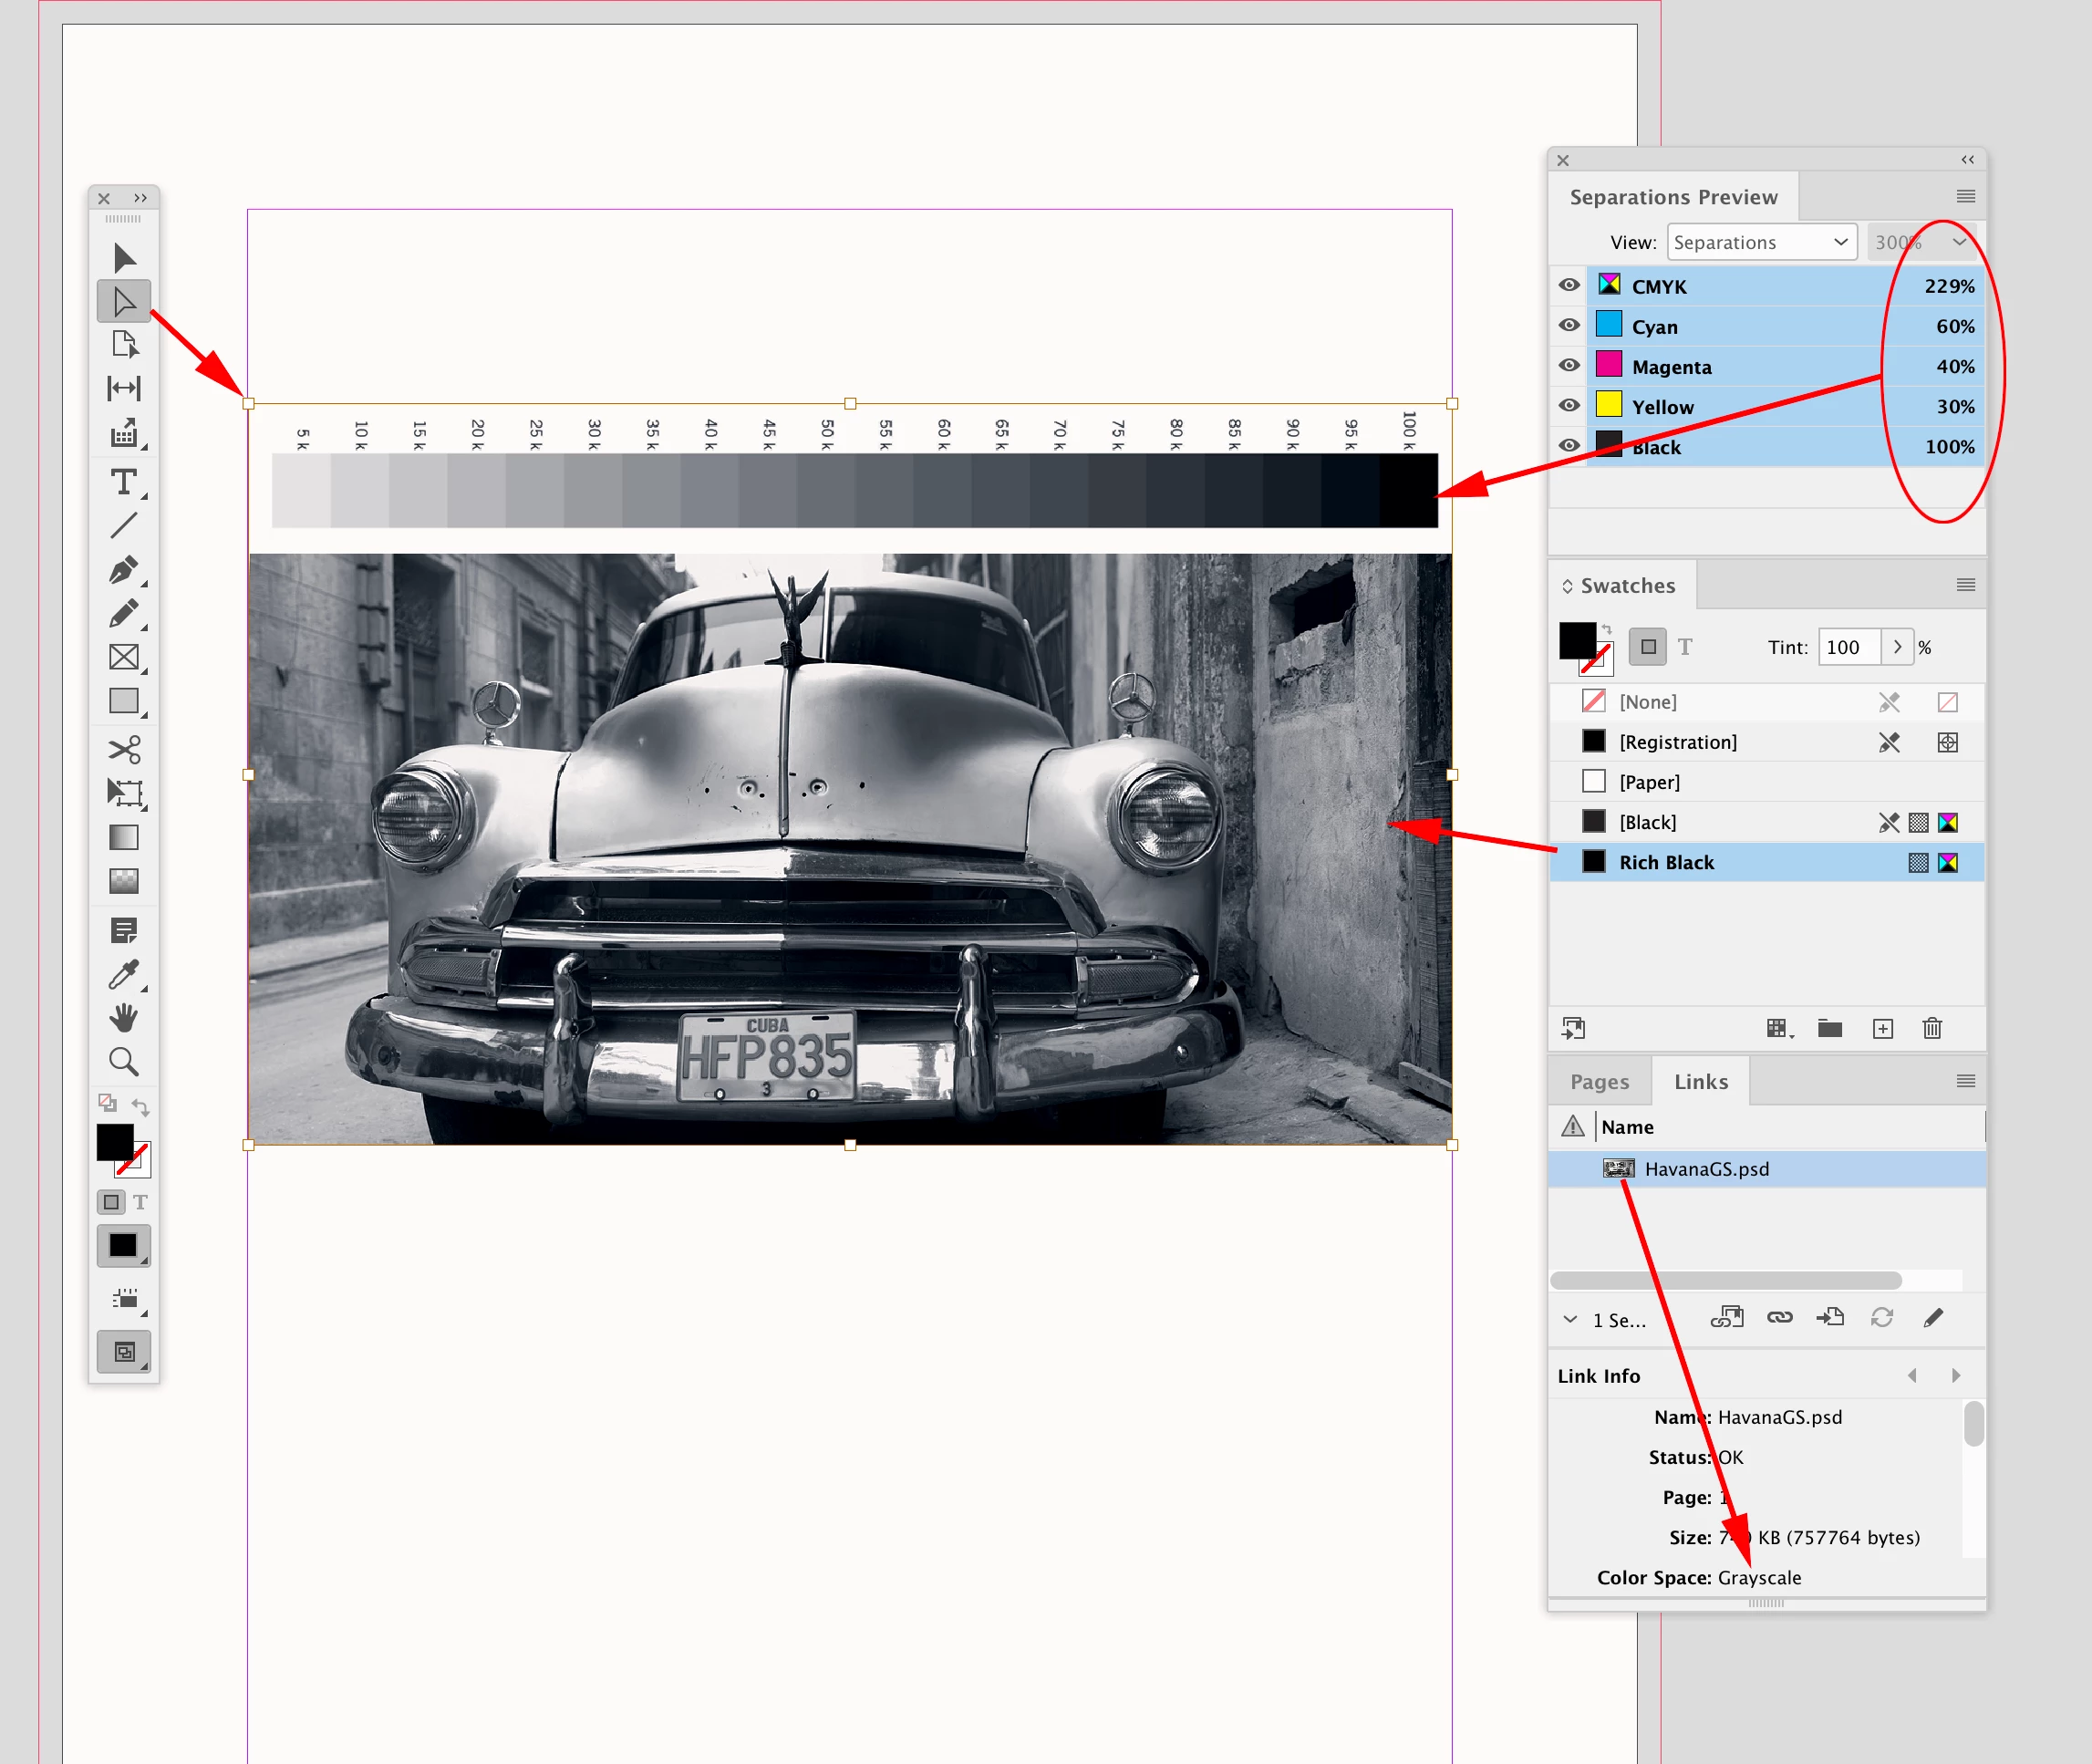Select the Rich Black swatch
Viewport: 2092px width, 1764px height.
click(1666, 862)
